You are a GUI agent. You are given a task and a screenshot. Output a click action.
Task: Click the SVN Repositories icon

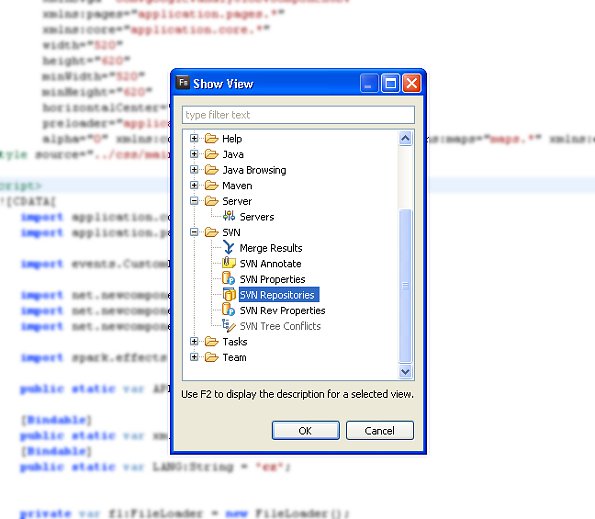pyautogui.click(x=229, y=294)
